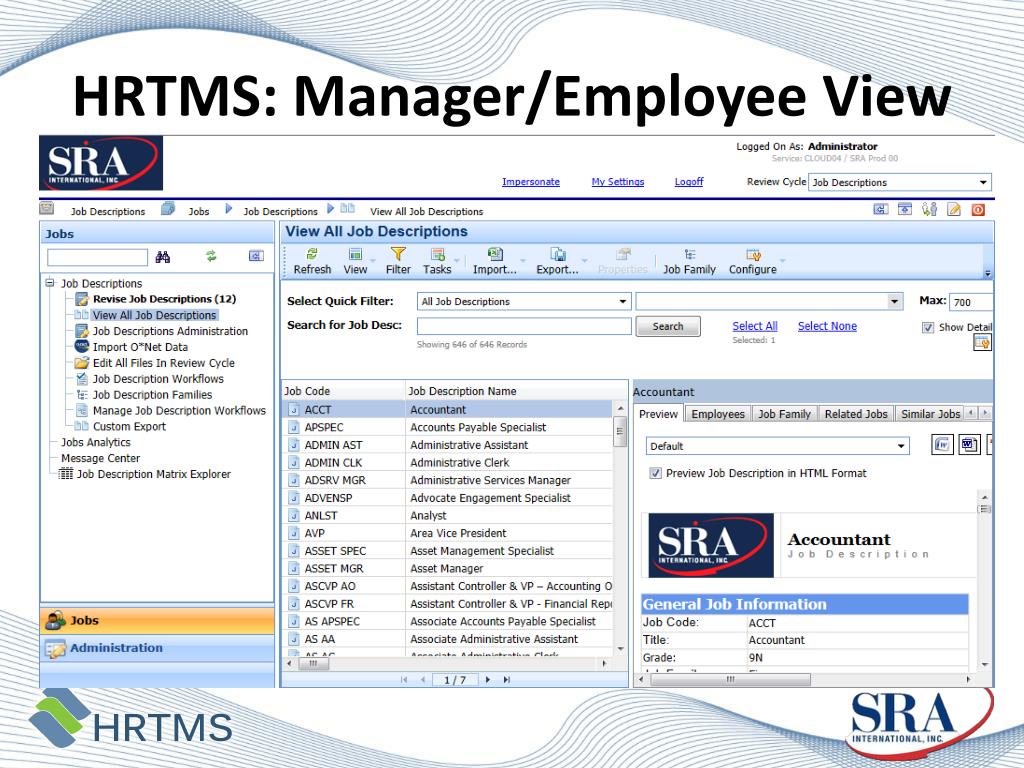Screen dimensions: 1024x768
Task: Click the pencil notepad icon in breadcrumb bar
Action: coord(954,210)
